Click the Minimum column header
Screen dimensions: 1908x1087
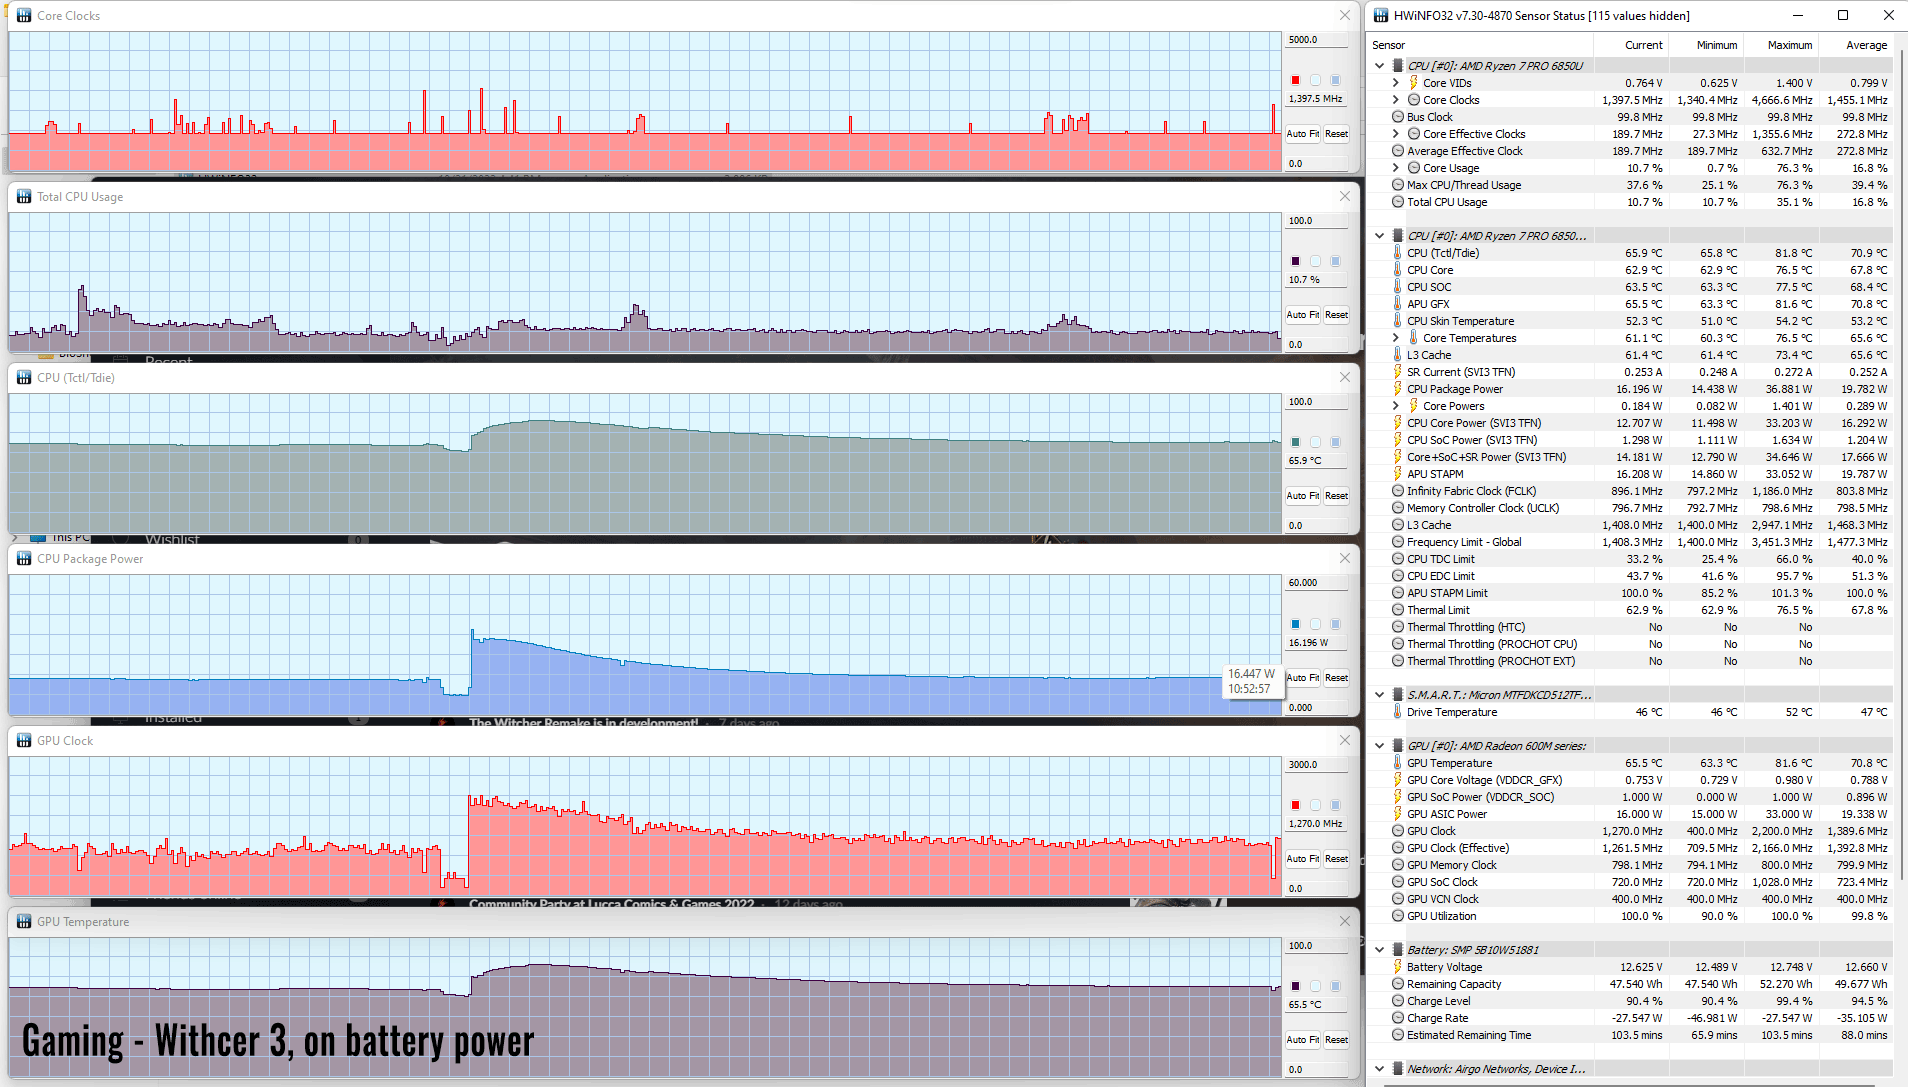[x=1706, y=45]
